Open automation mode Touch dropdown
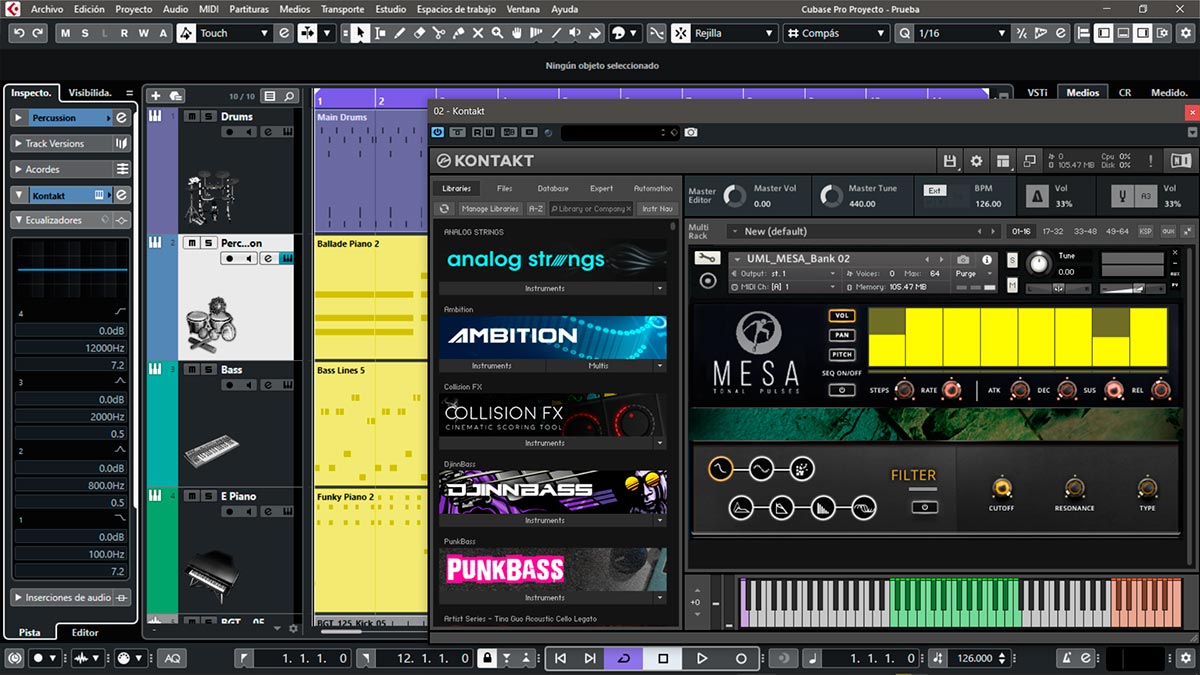This screenshot has width=1200, height=675. click(x=234, y=33)
